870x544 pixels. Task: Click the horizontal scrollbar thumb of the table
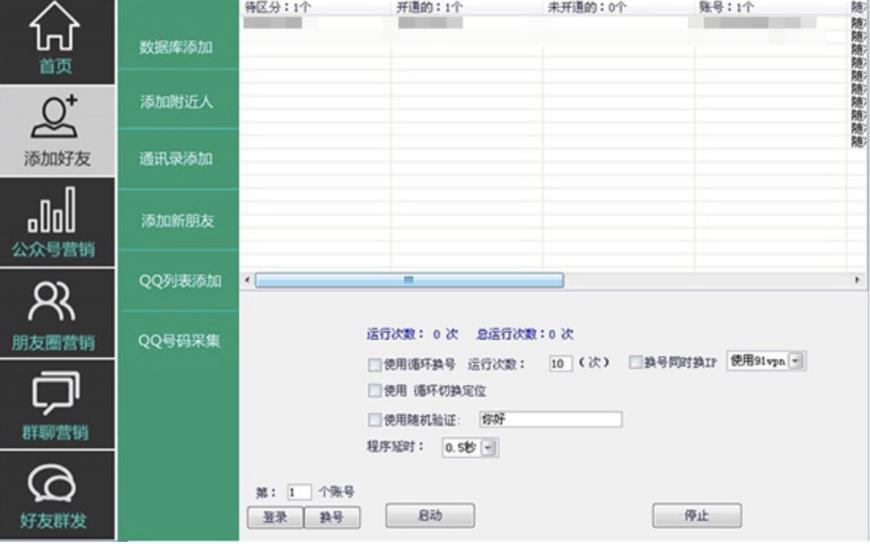[x=409, y=280]
